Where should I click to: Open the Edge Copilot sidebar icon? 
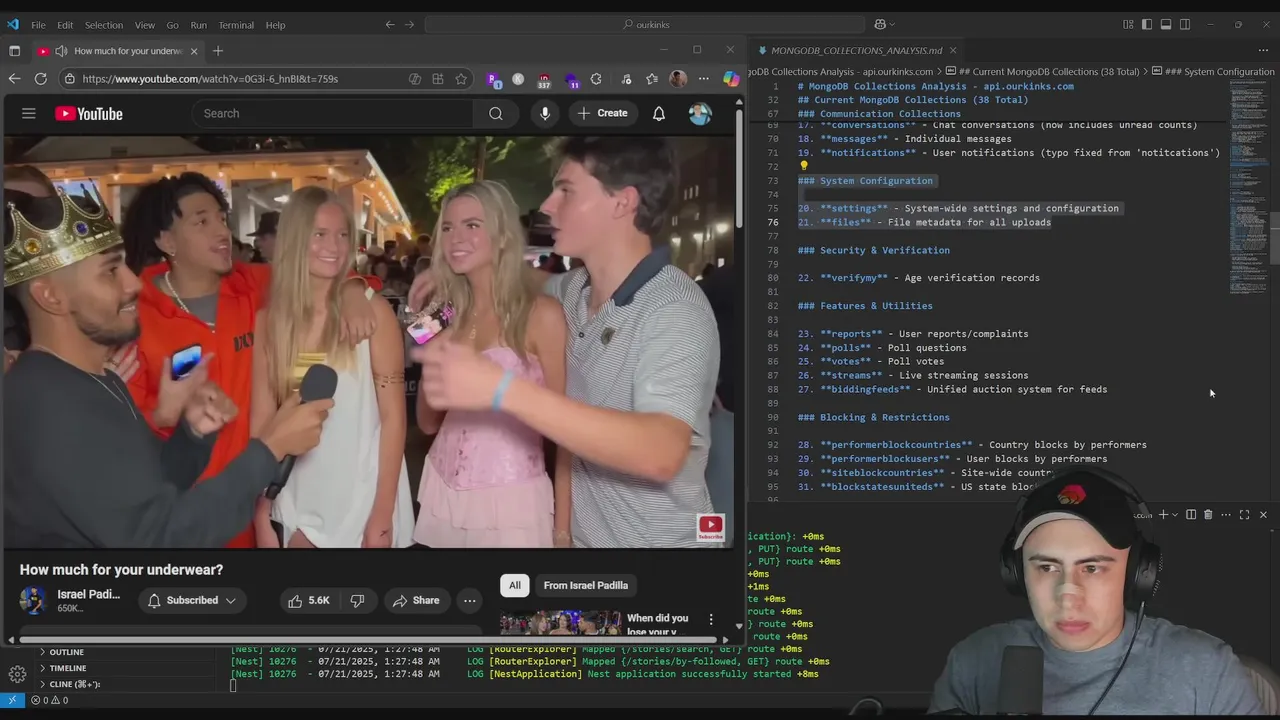[731, 79]
